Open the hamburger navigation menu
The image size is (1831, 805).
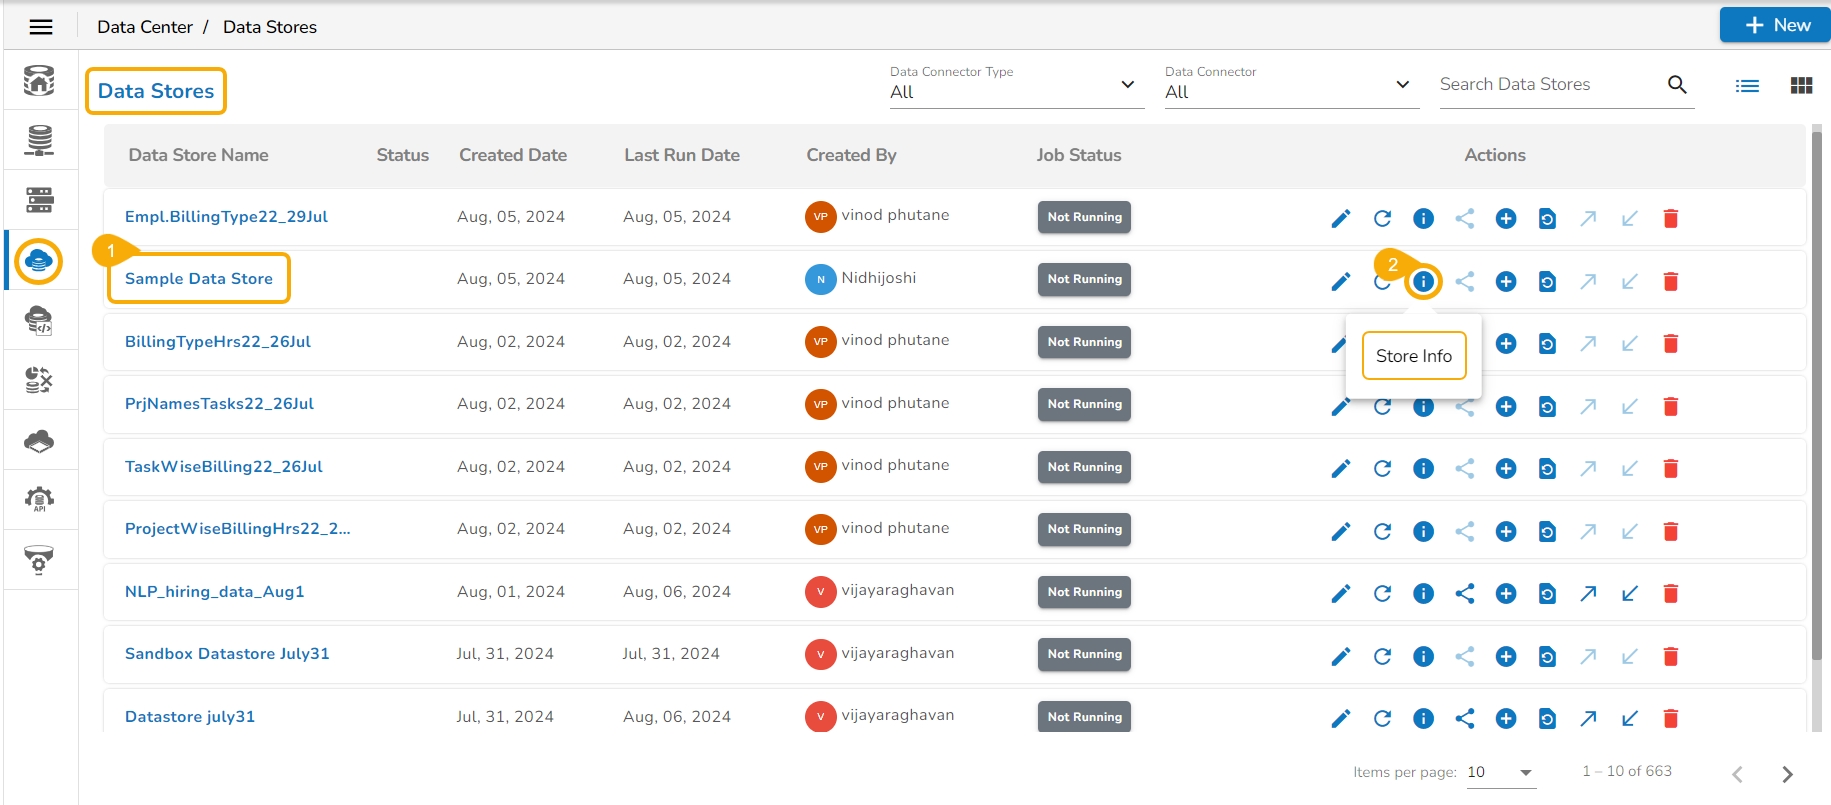point(41,27)
